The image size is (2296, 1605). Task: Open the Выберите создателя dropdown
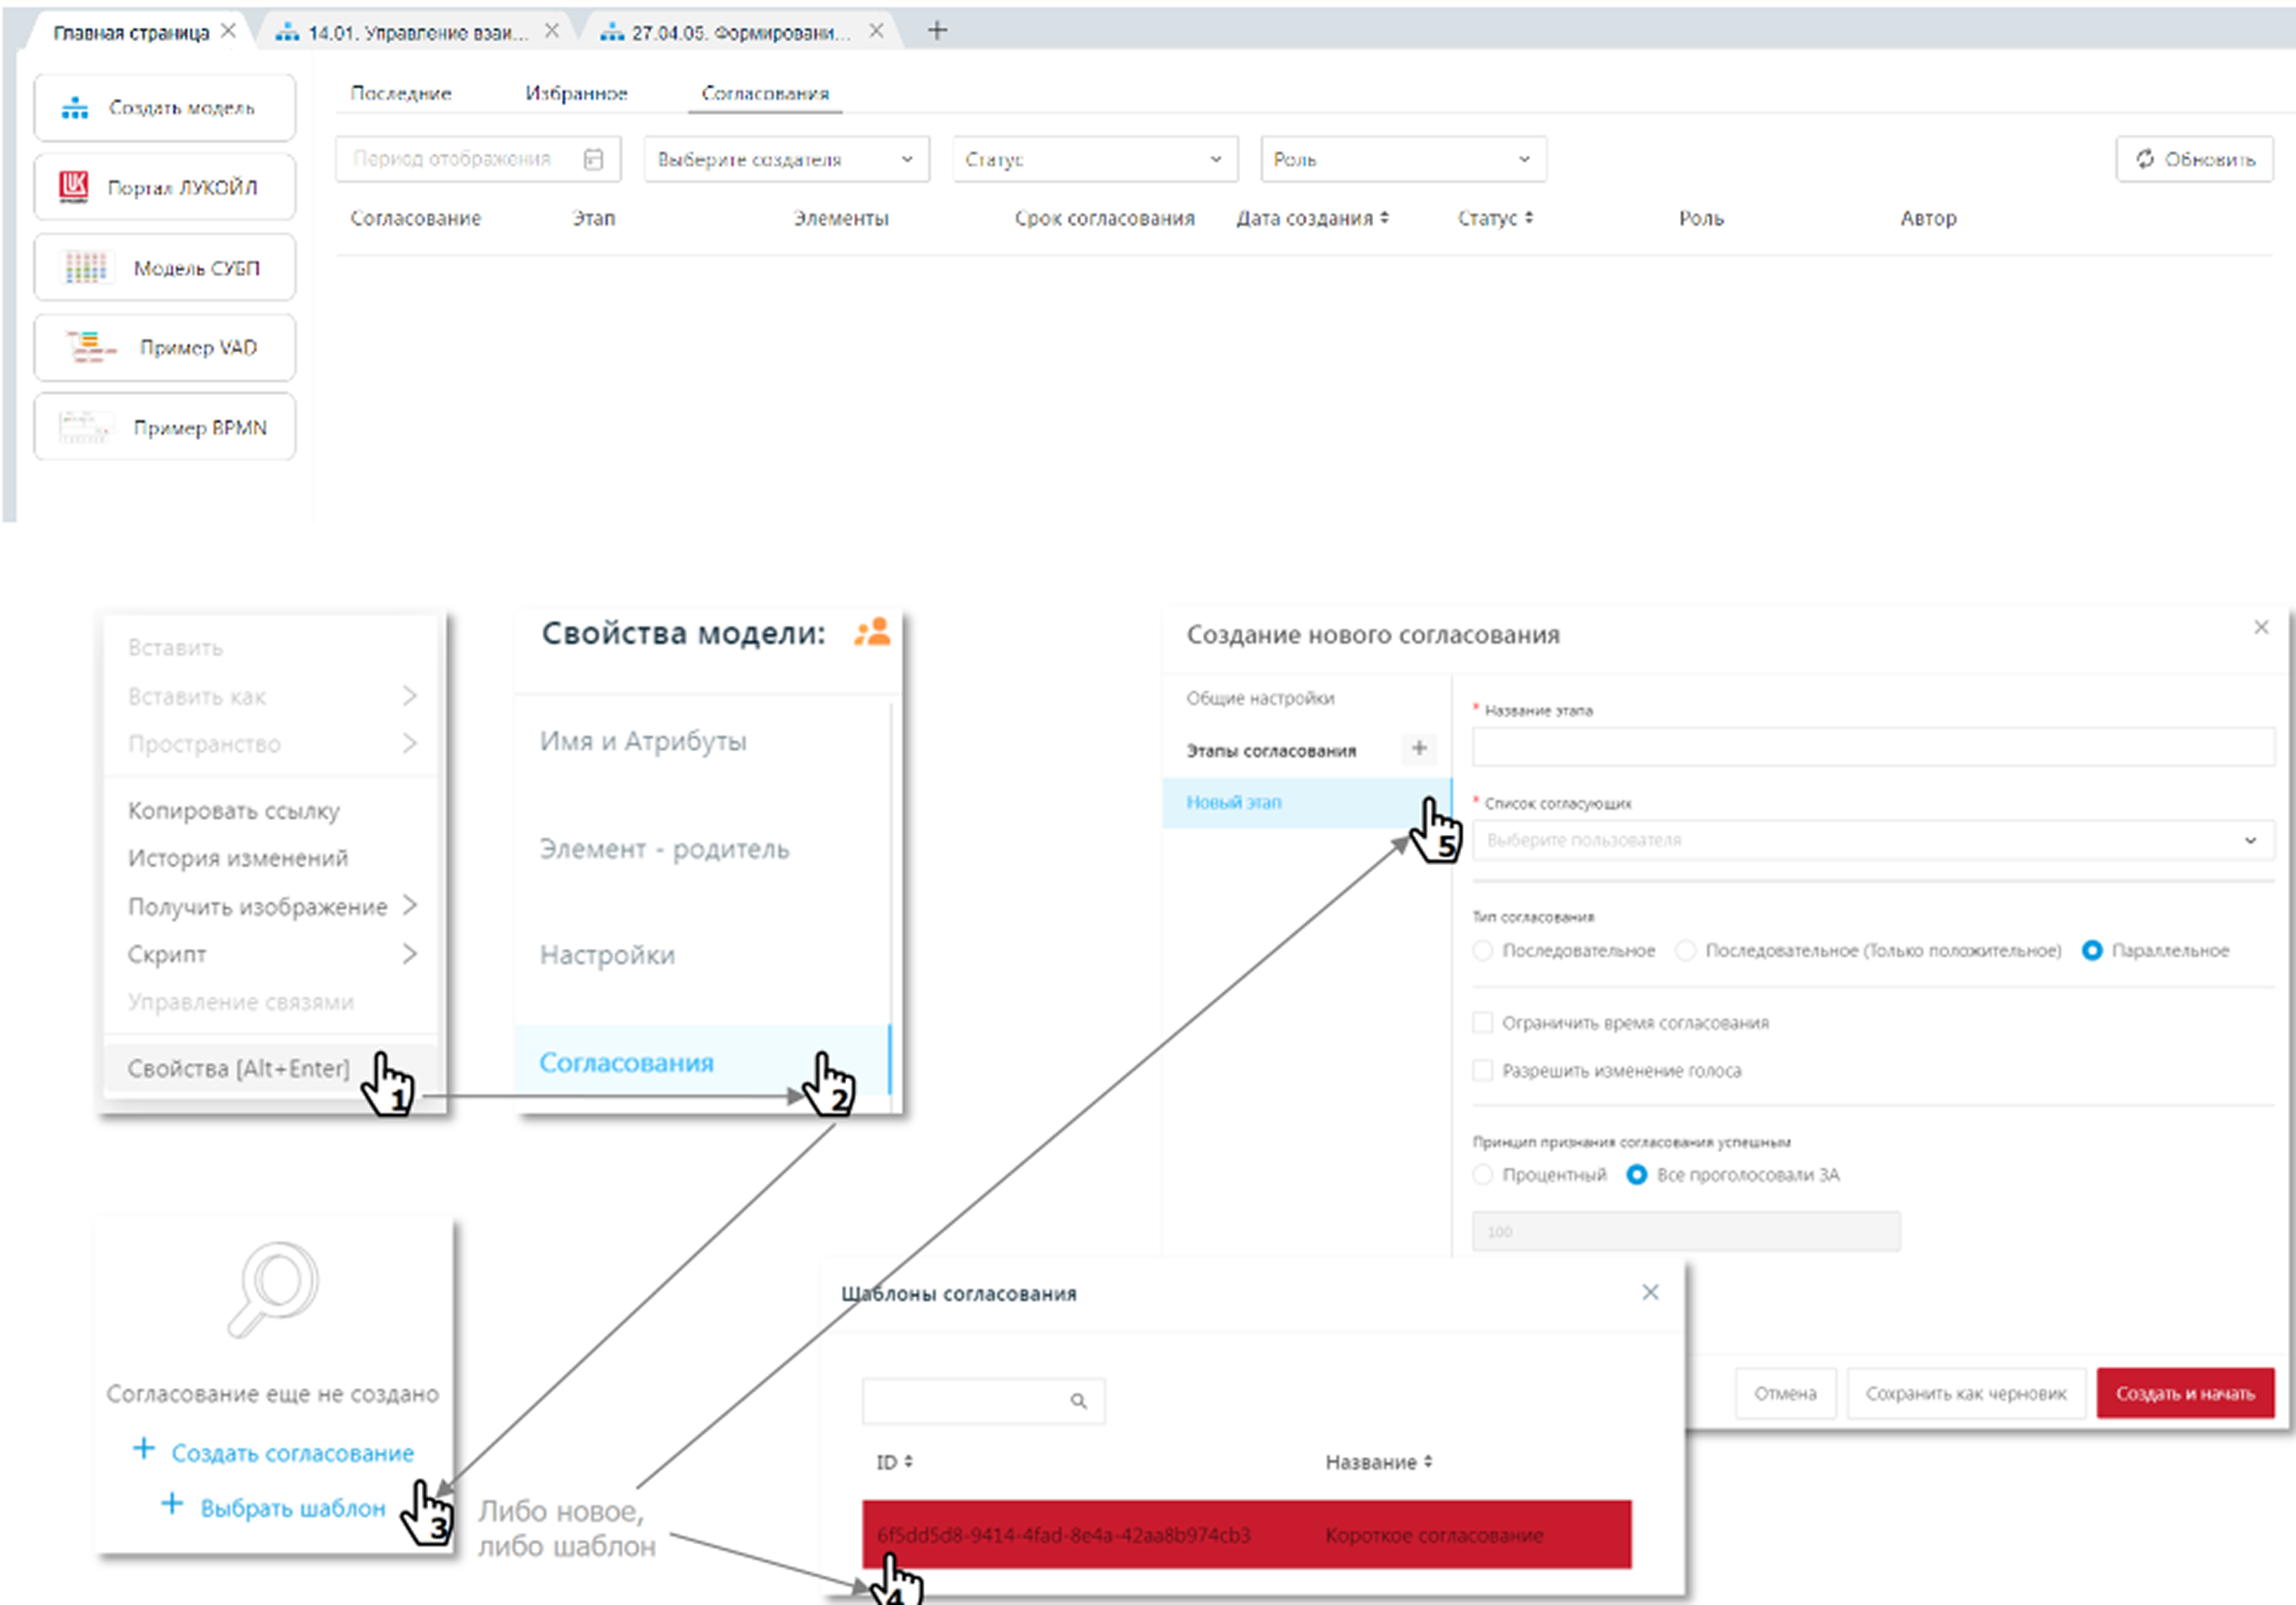tap(786, 159)
